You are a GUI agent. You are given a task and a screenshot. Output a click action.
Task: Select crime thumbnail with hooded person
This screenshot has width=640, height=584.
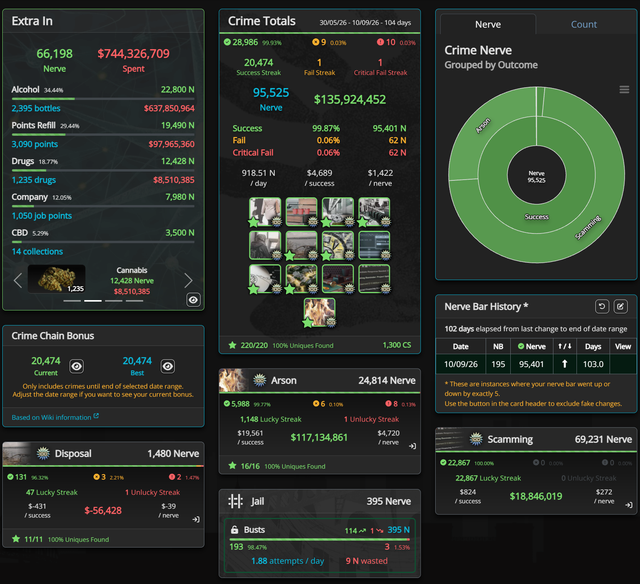(265, 245)
